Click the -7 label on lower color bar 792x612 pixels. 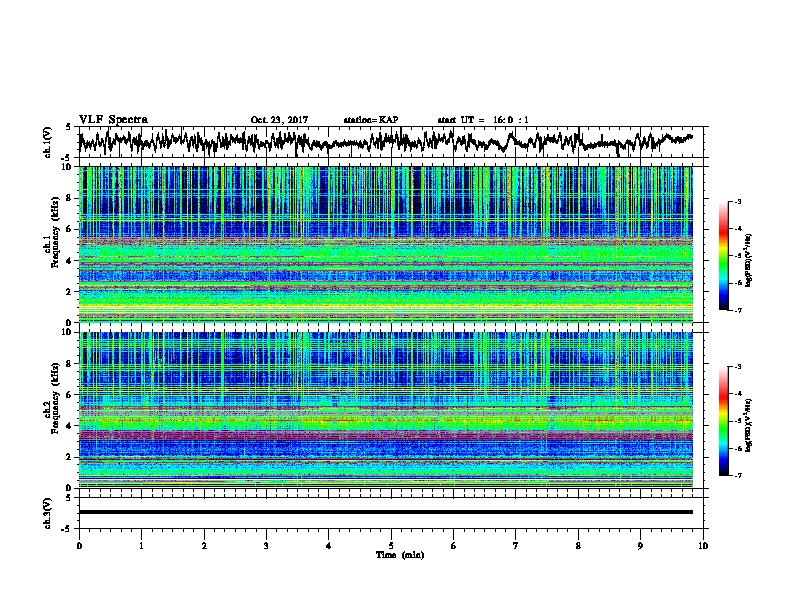pyautogui.click(x=738, y=475)
